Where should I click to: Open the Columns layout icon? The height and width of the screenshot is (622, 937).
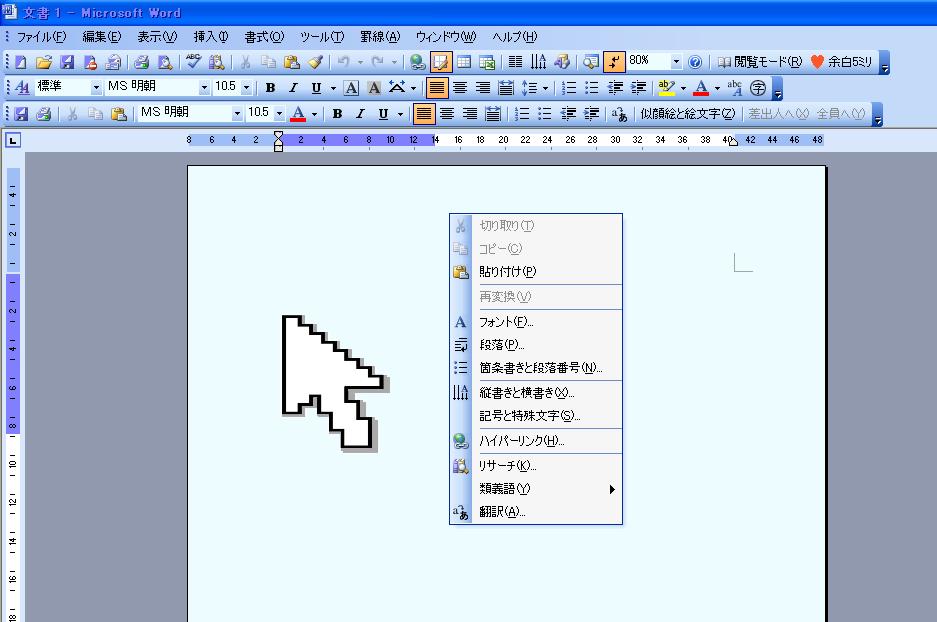pos(515,62)
